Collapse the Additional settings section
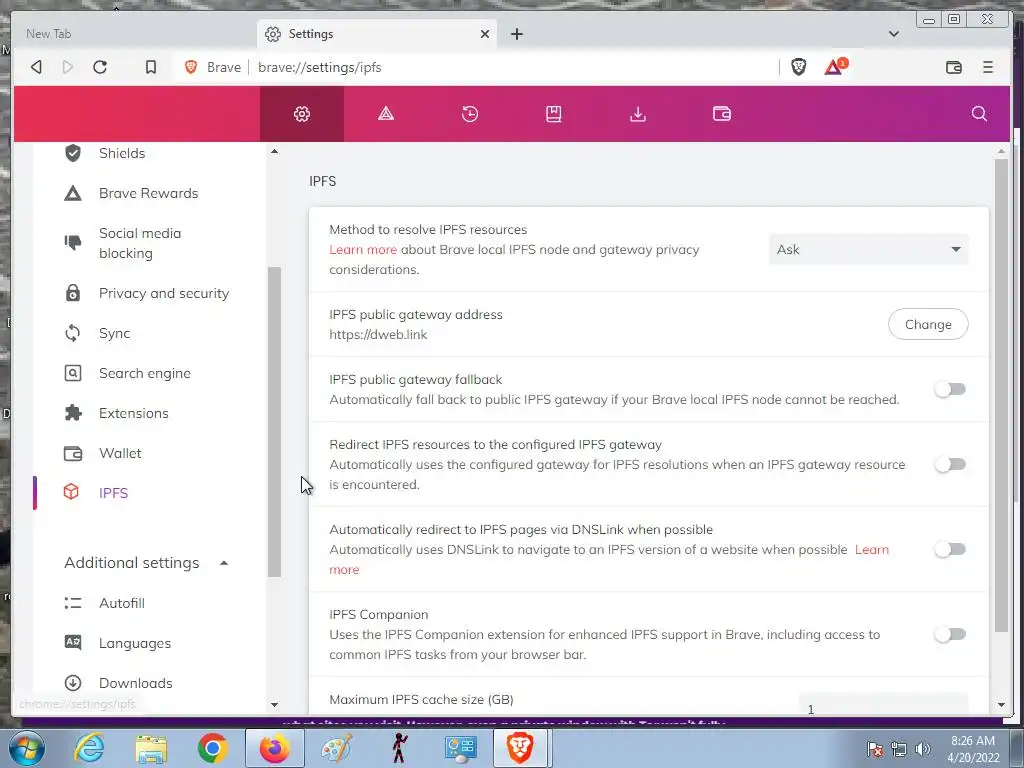Screen dimensions: 1024x768 [x=224, y=563]
